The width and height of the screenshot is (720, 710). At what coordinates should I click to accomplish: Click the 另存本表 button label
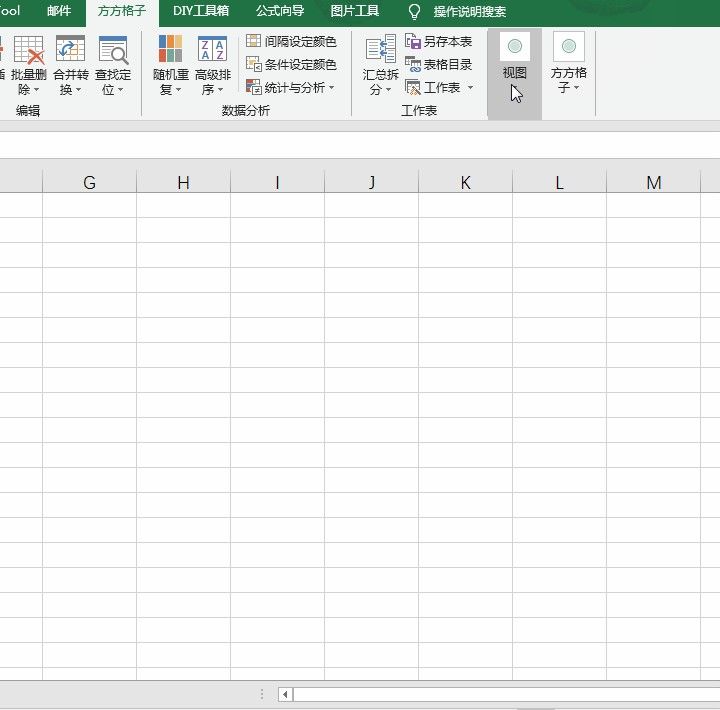(448, 41)
